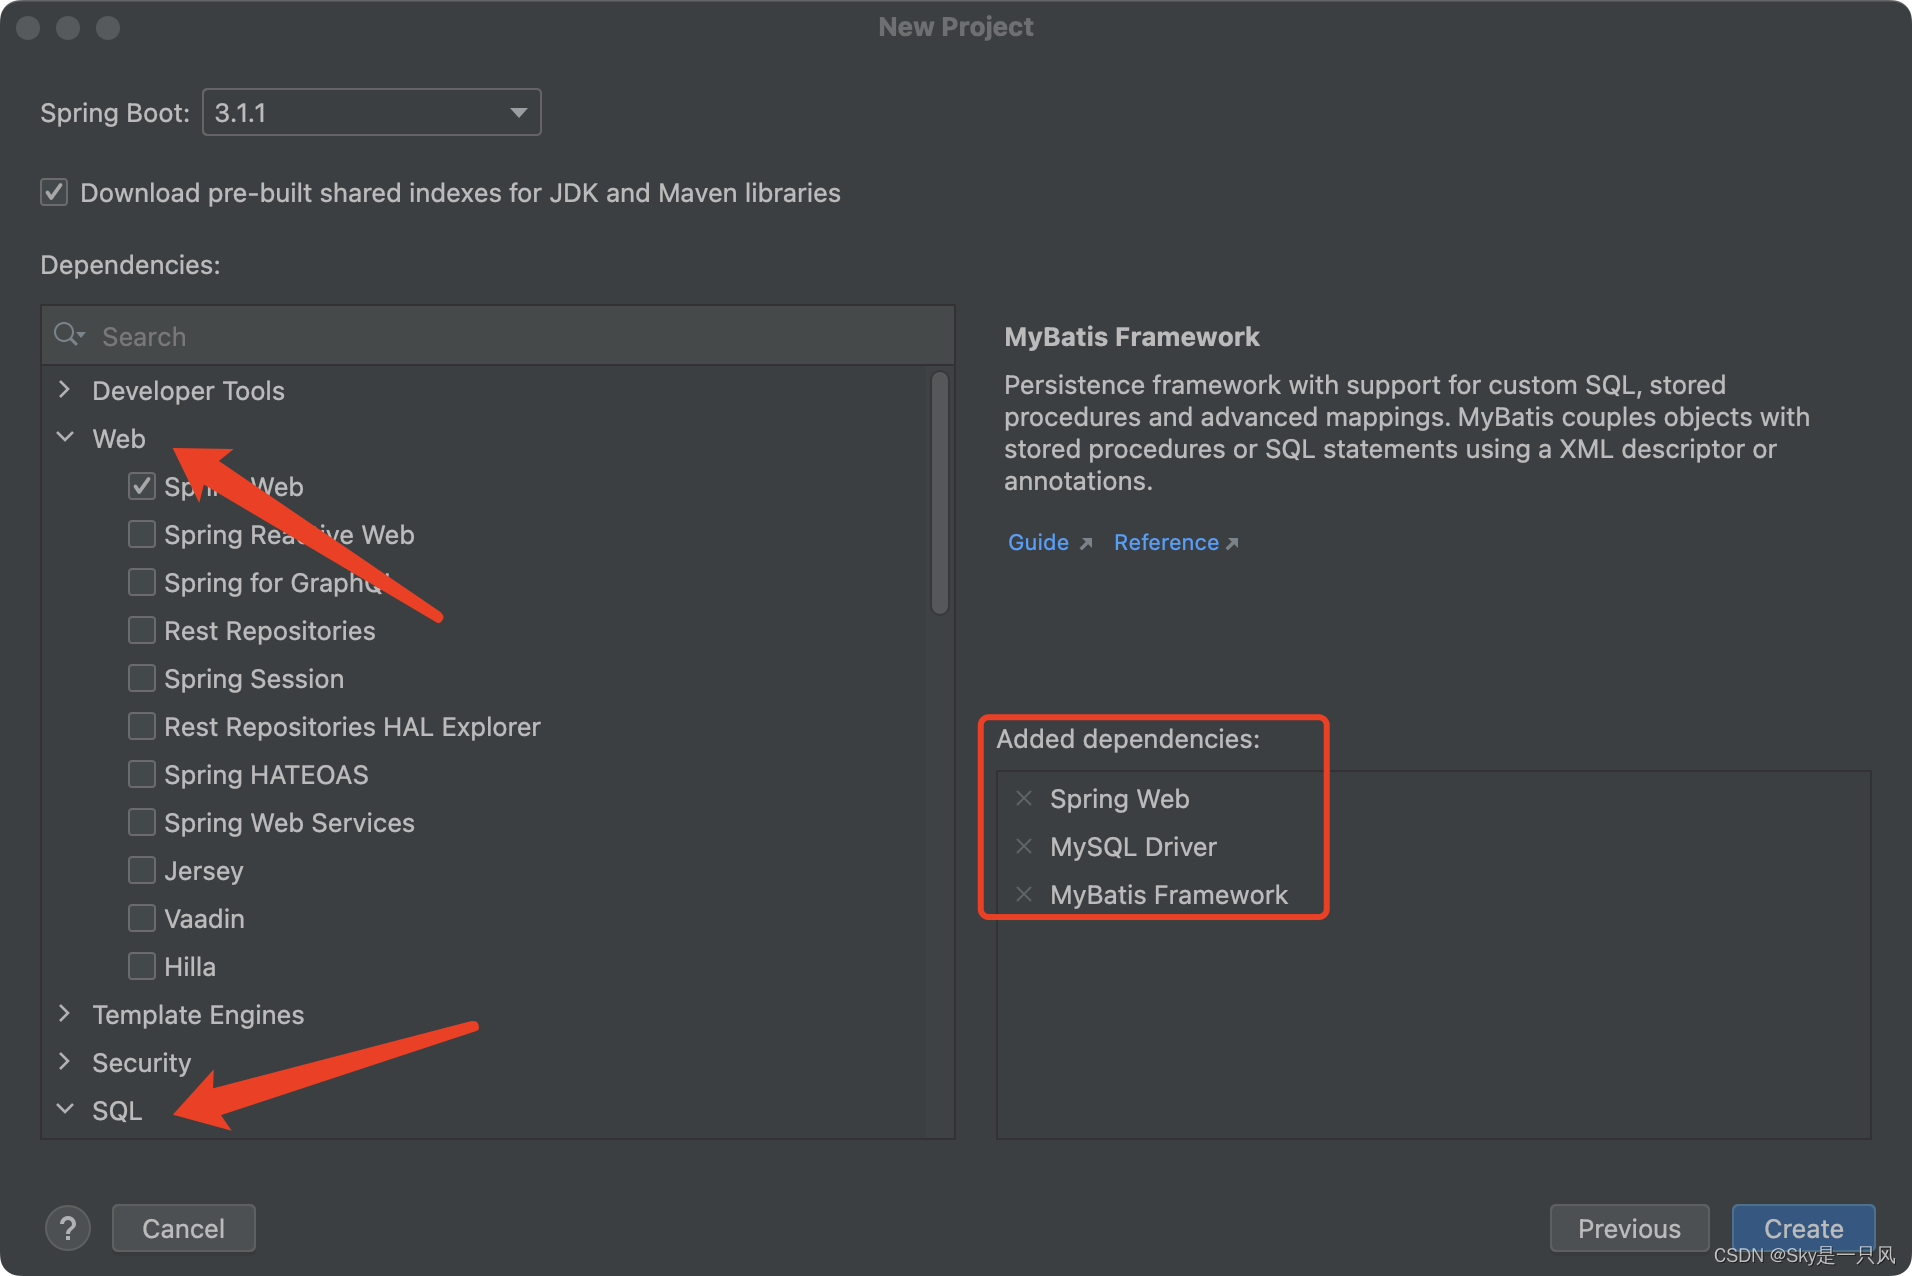Click the Rest Repositories HAL Explorer label
Image resolution: width=1912 pixels, height=1276 pixels.
352,727
